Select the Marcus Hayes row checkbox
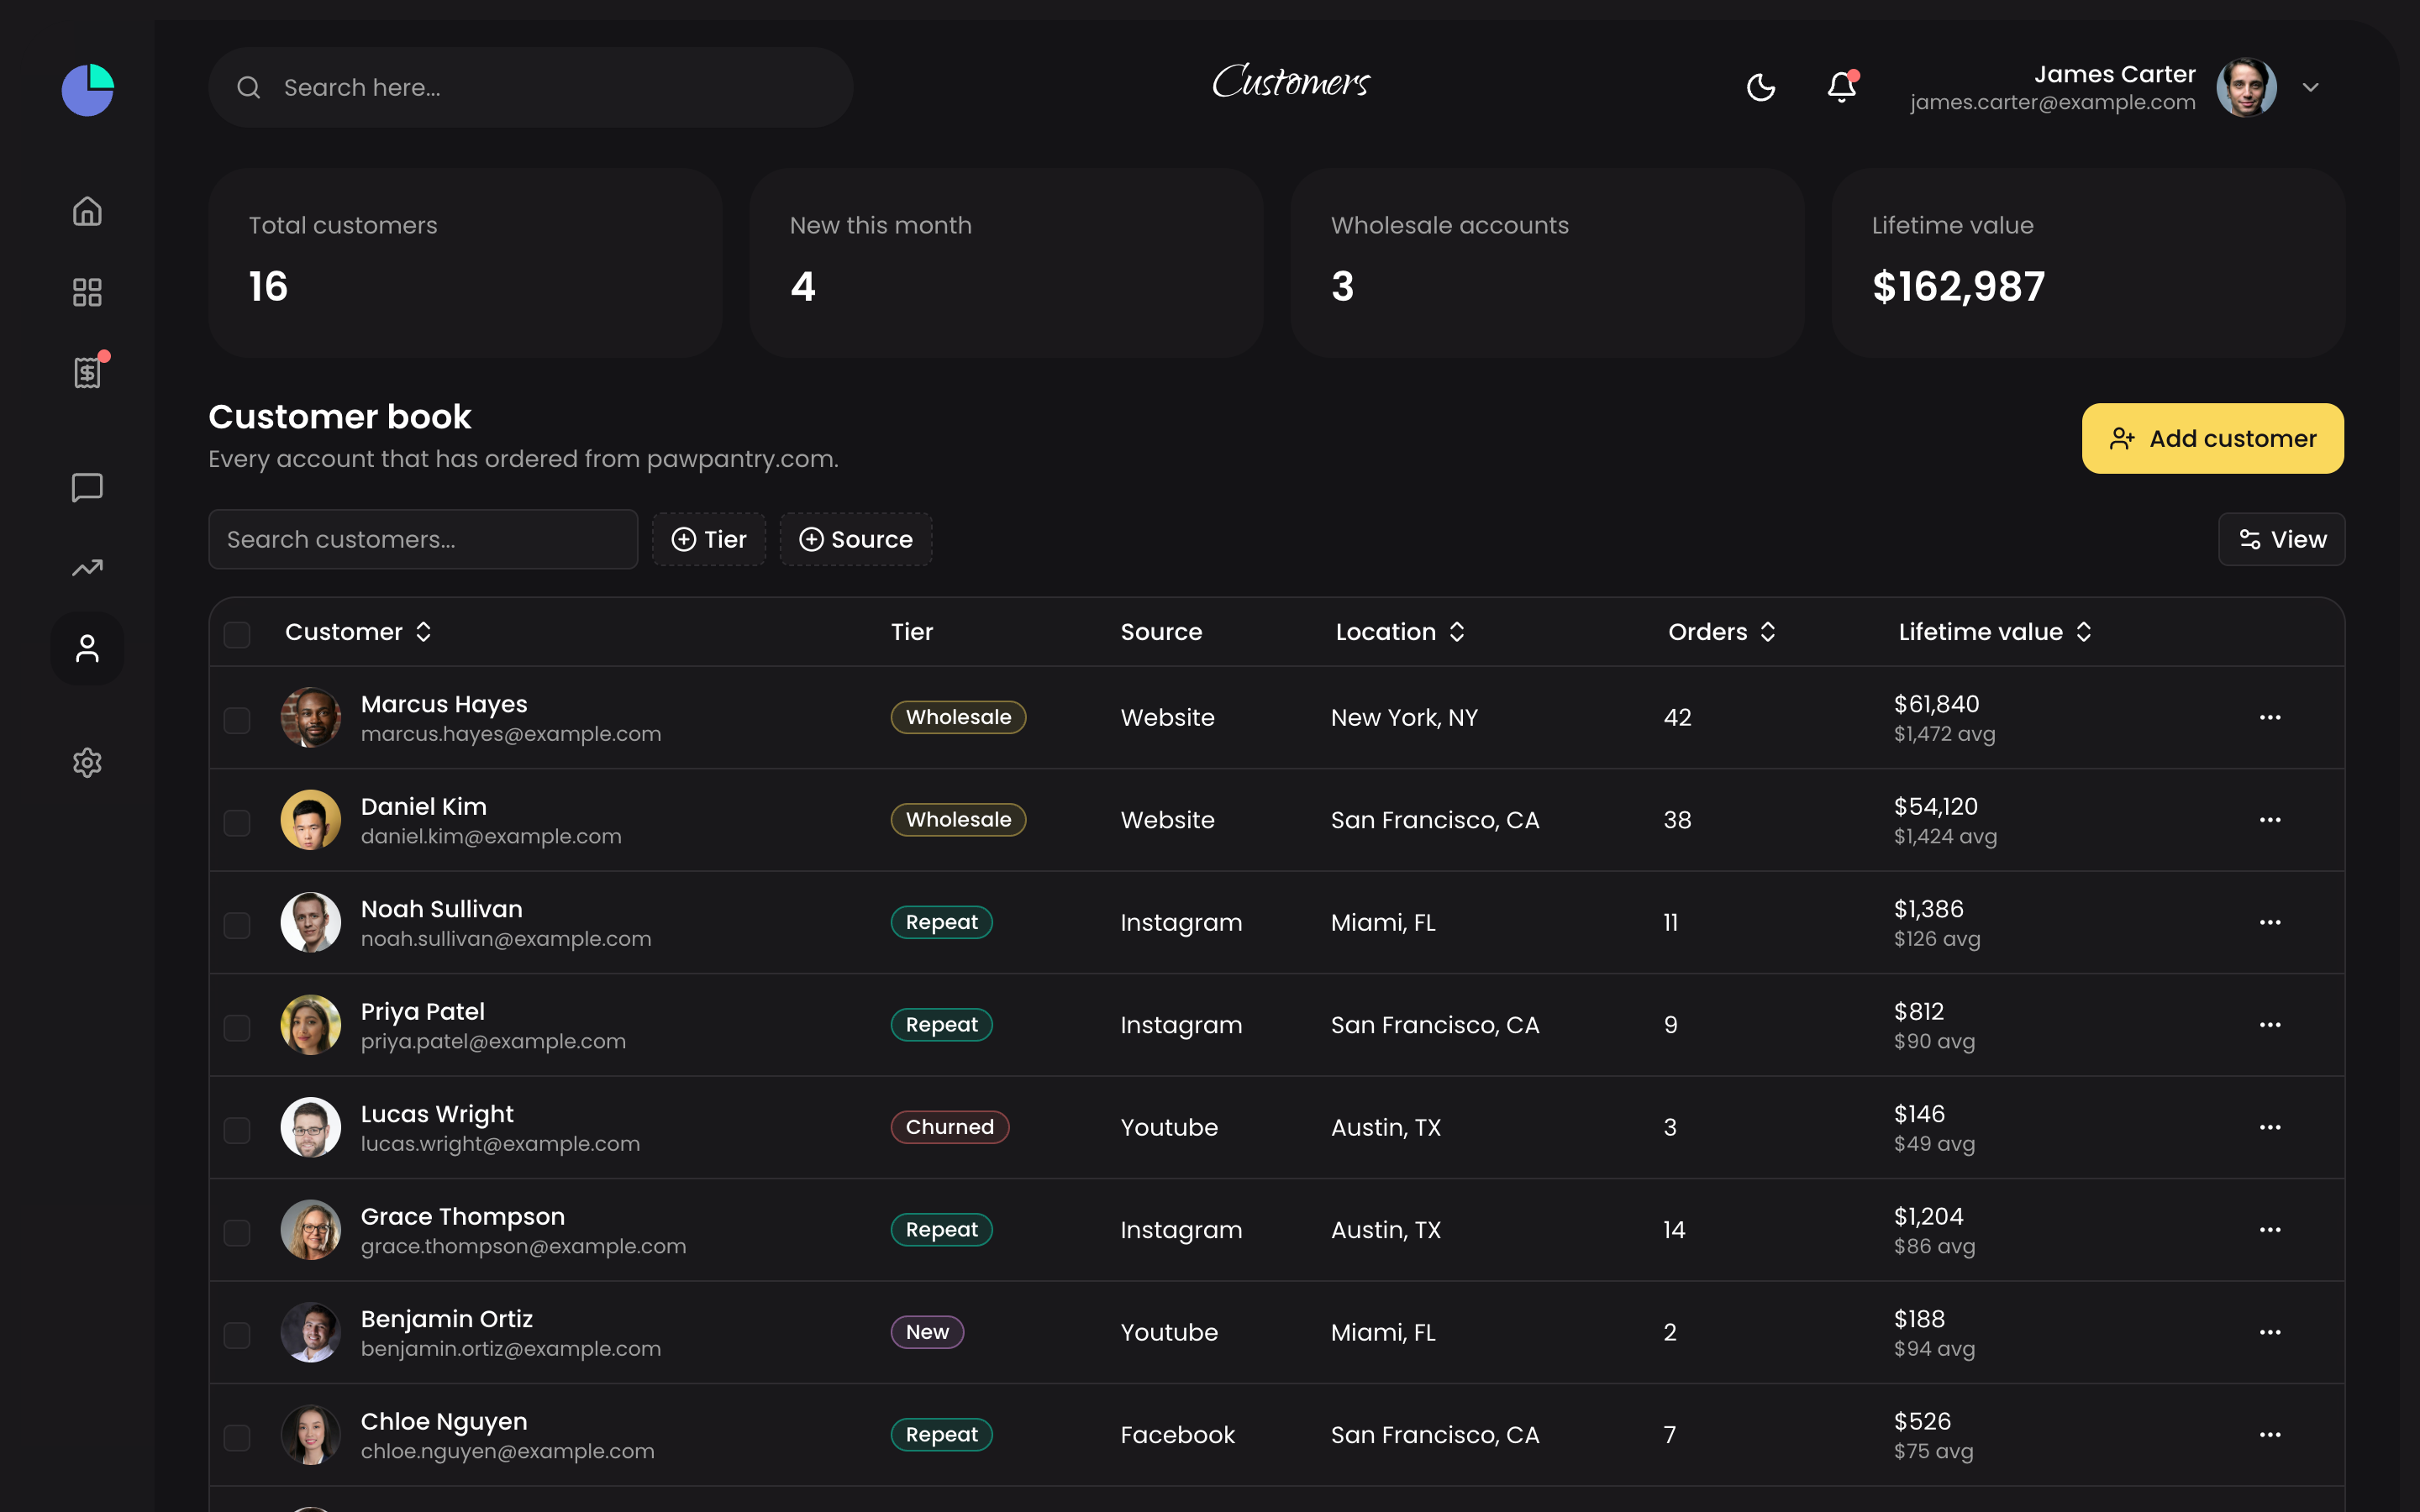 click(x=237, y=720)
